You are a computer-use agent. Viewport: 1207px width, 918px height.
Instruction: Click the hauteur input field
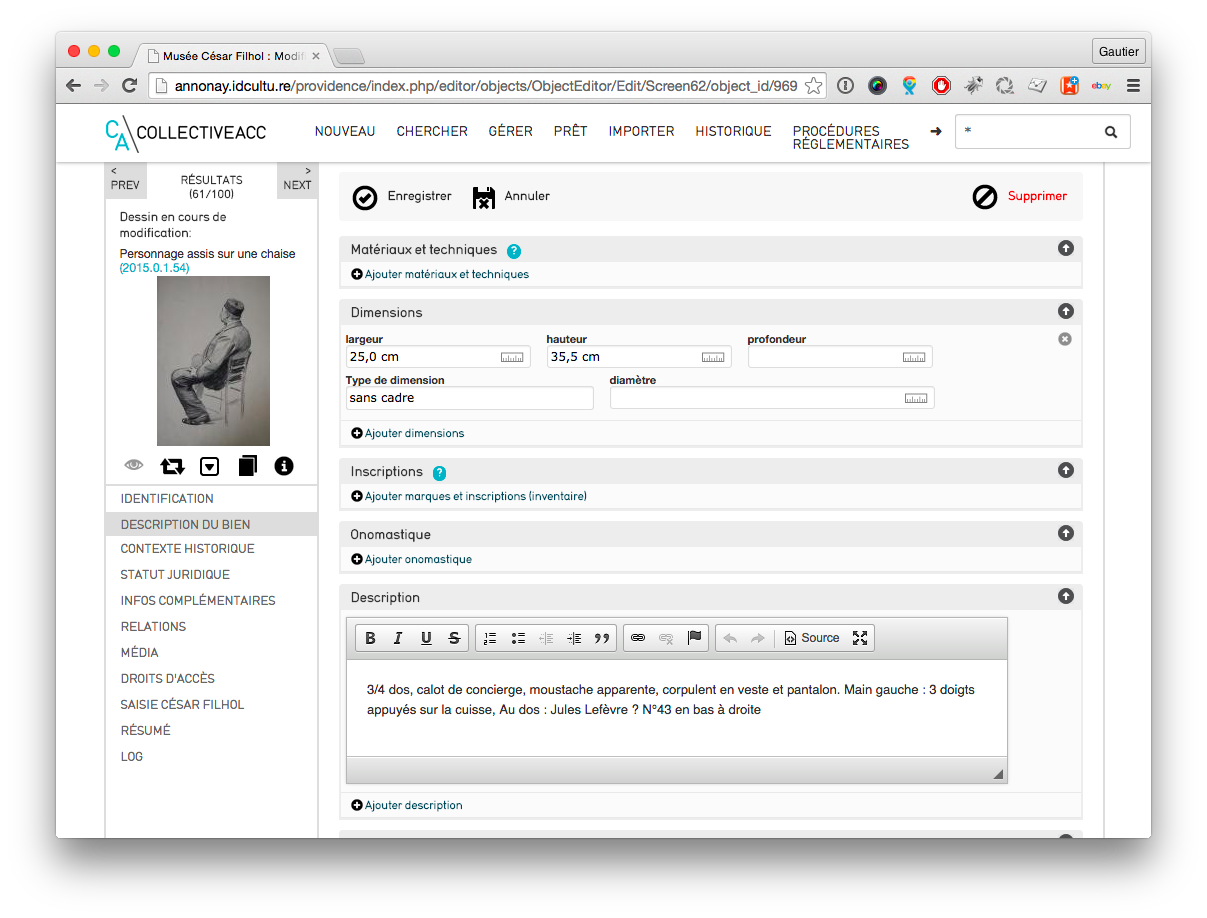tap(638, 357)
